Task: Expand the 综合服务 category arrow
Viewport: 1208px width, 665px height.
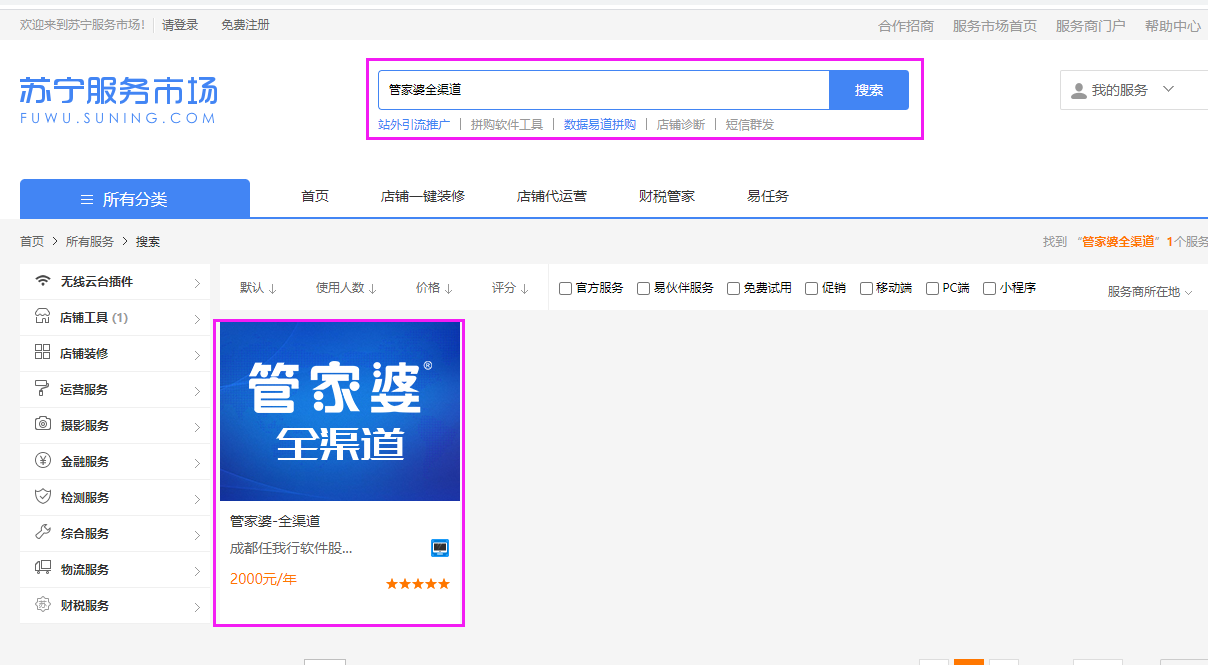Action: click(197, 535)
